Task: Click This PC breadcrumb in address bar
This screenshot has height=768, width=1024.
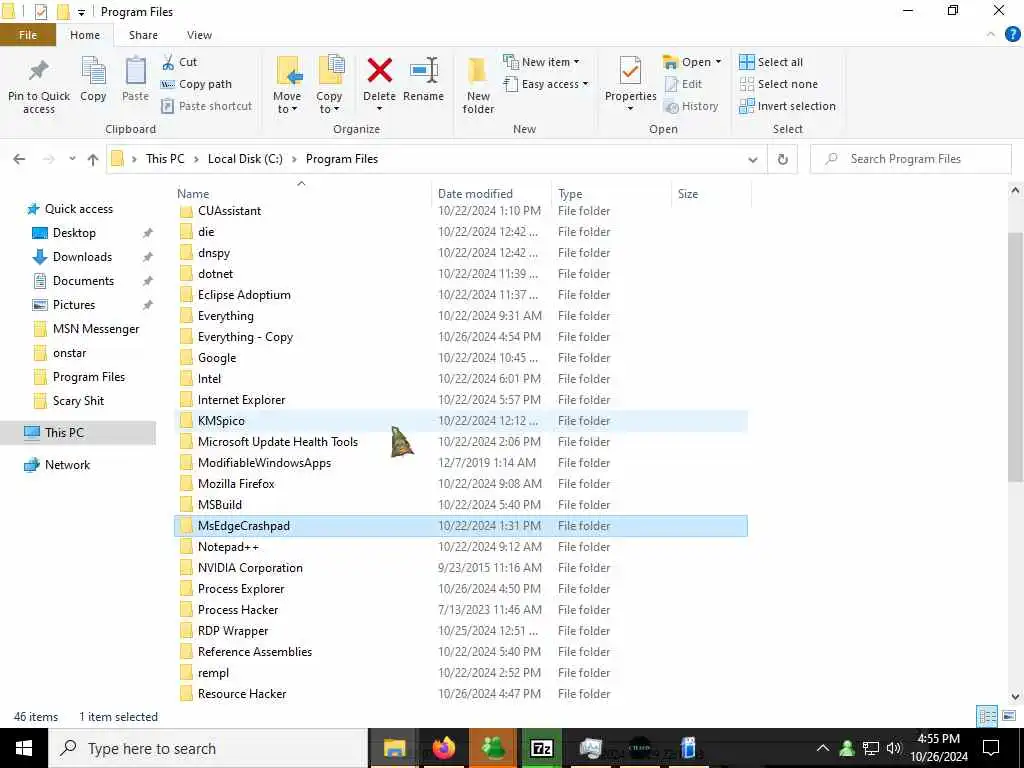Action: [165, 159]
